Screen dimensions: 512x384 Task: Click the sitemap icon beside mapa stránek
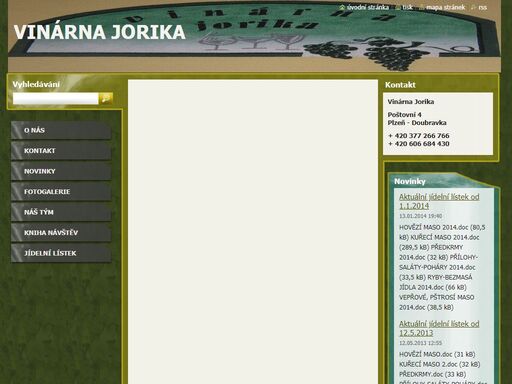click(422, 7)
